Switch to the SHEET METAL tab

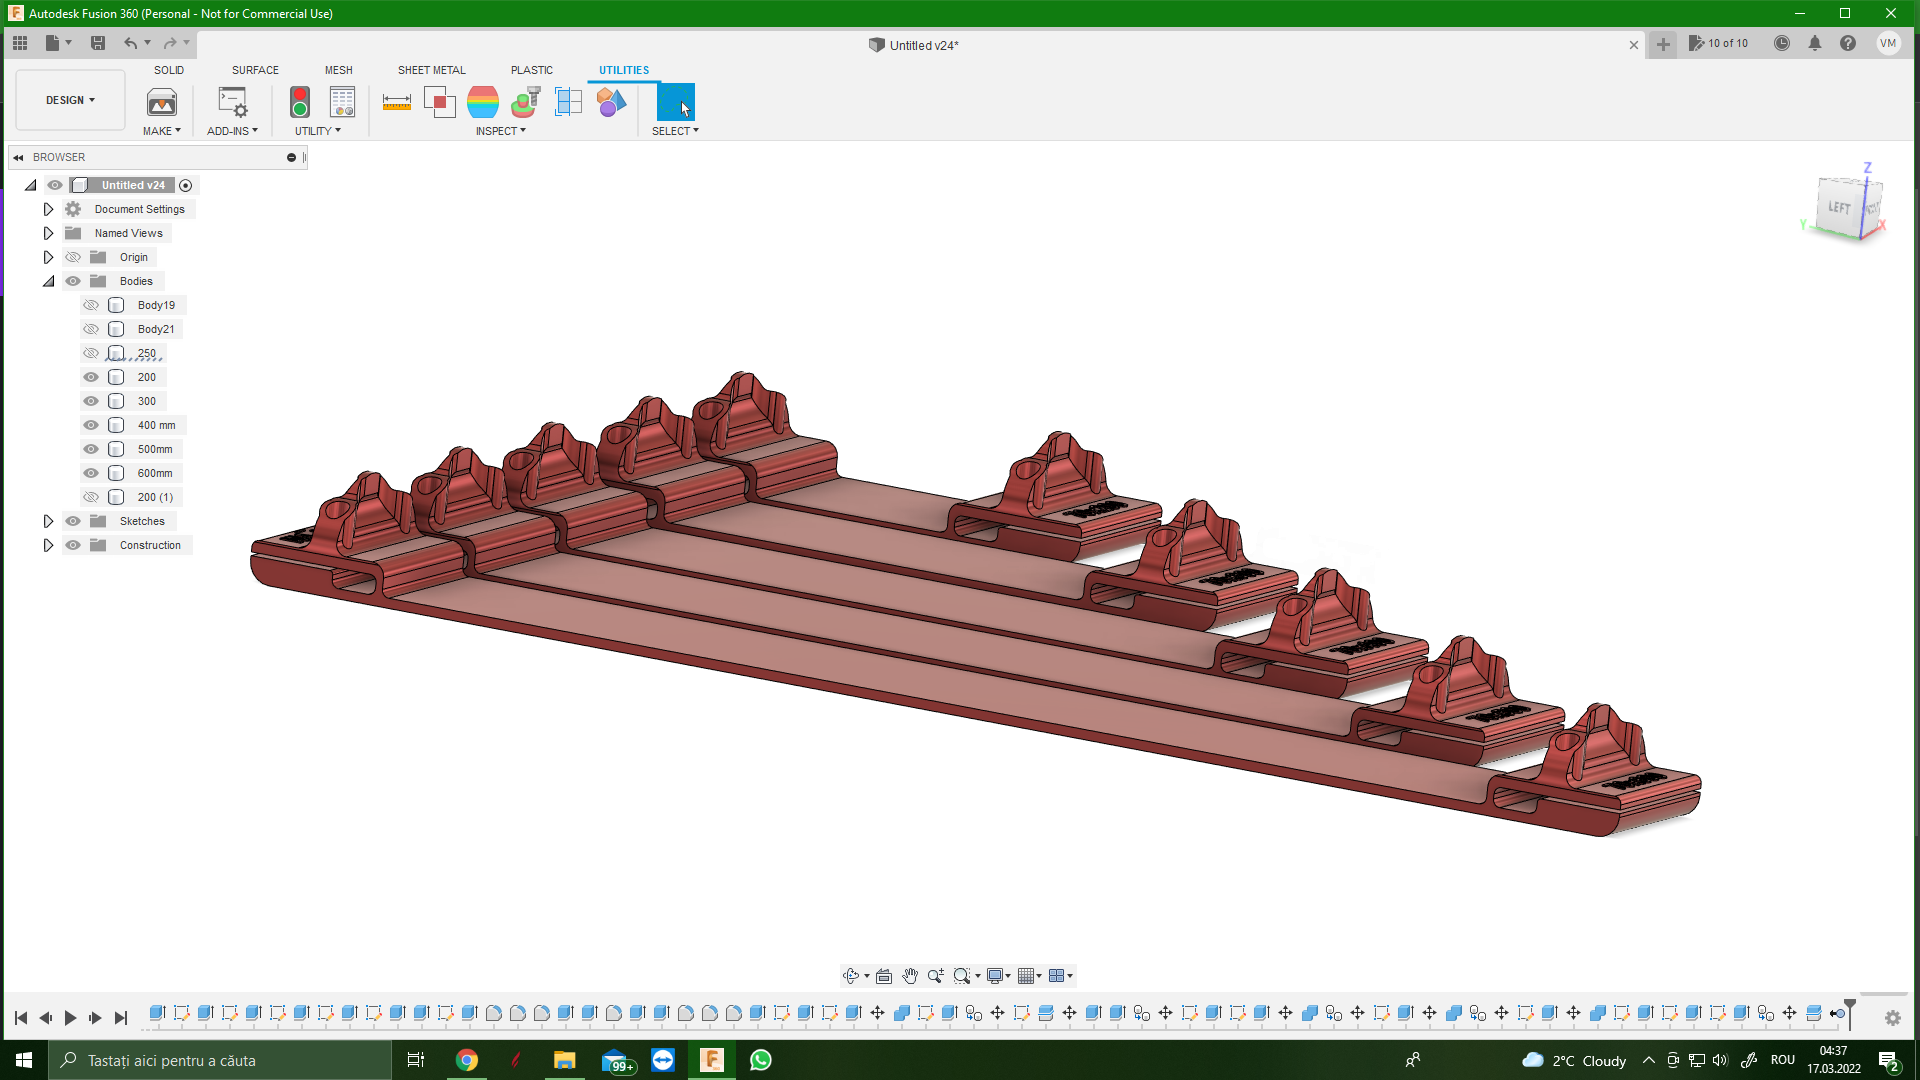tap(431, 70)
